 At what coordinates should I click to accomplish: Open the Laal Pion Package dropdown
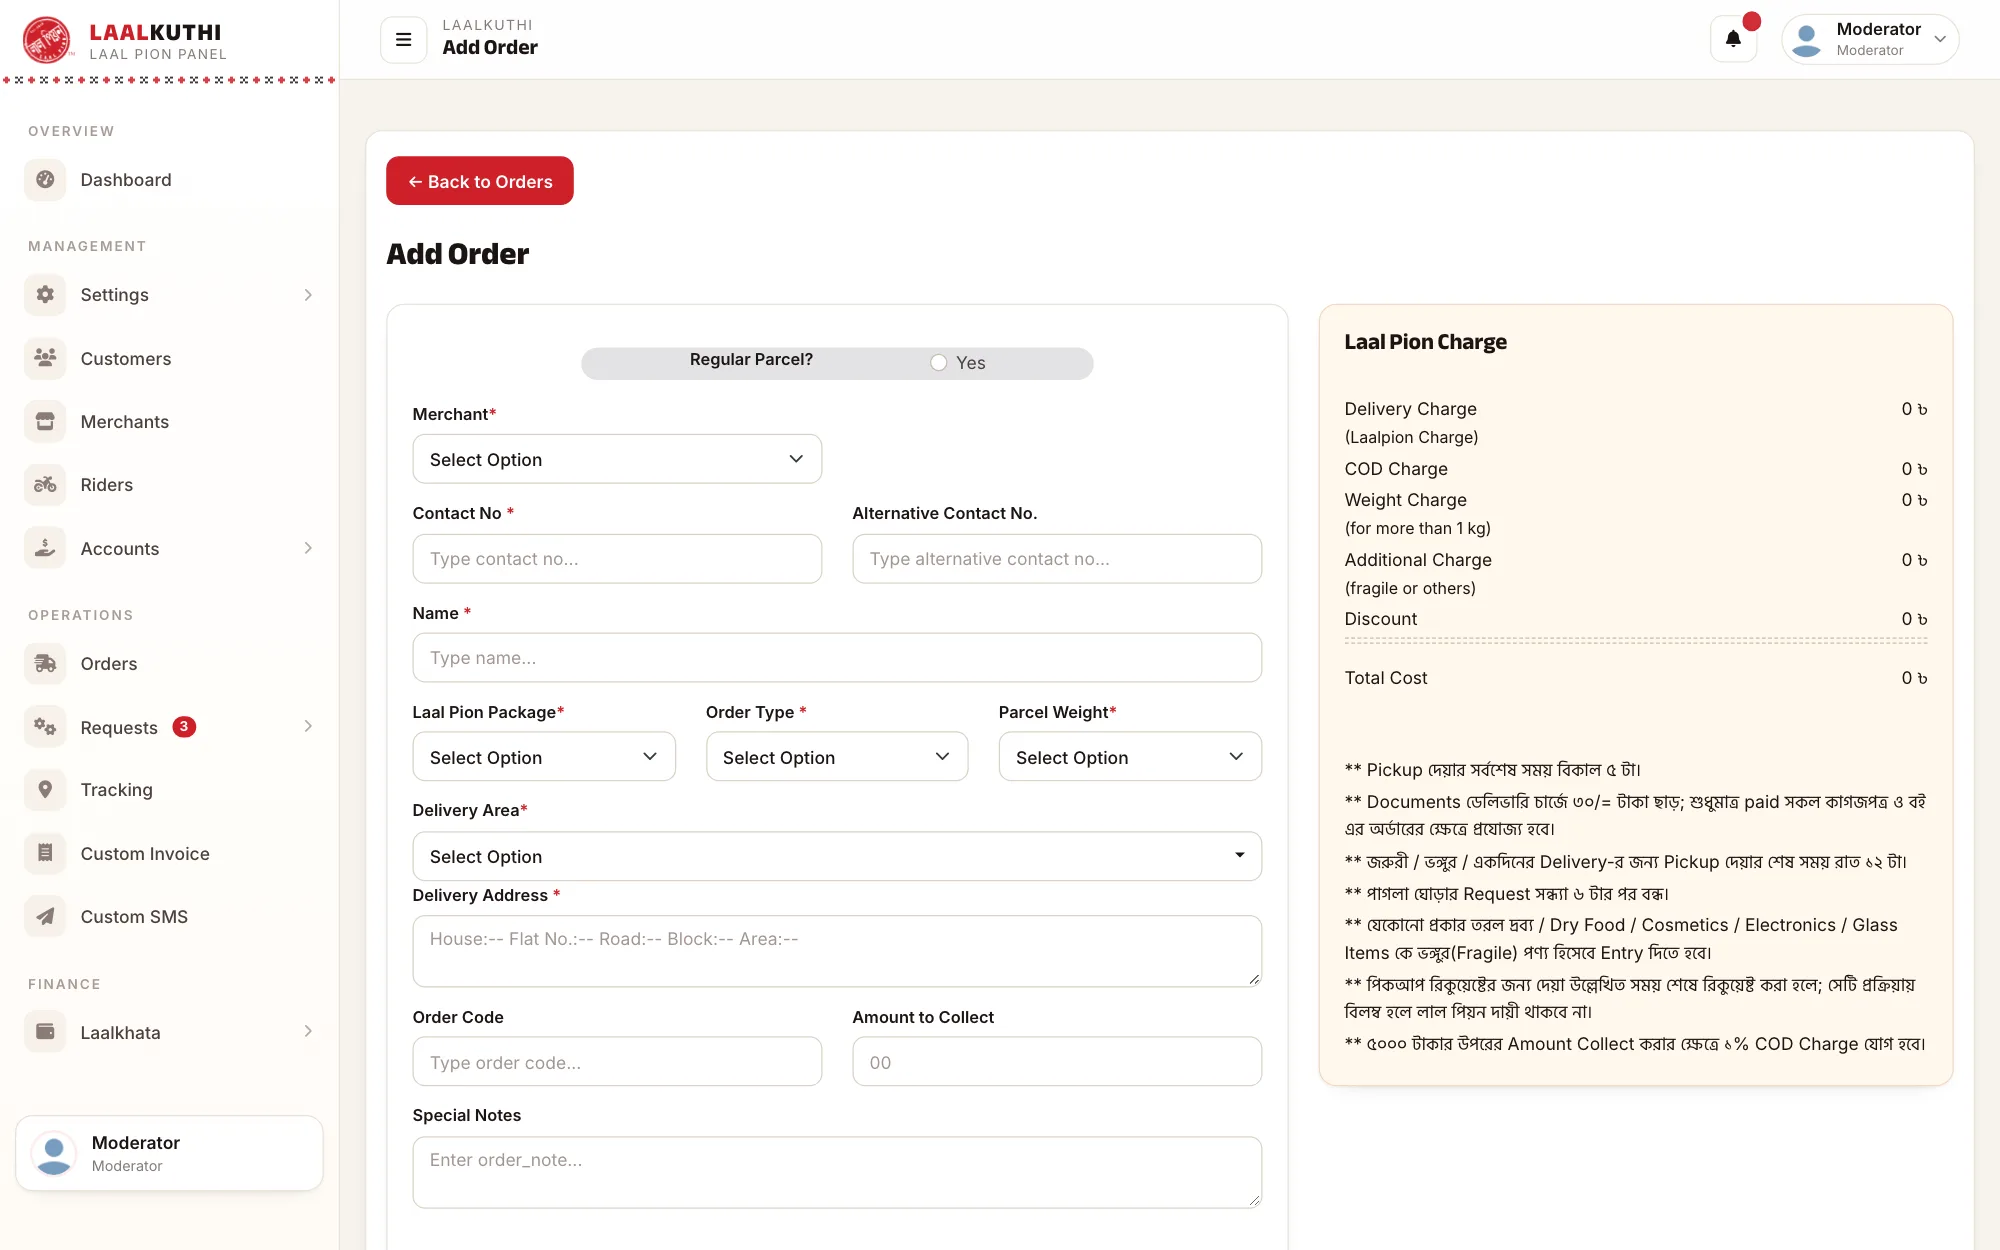pos(544,757)
